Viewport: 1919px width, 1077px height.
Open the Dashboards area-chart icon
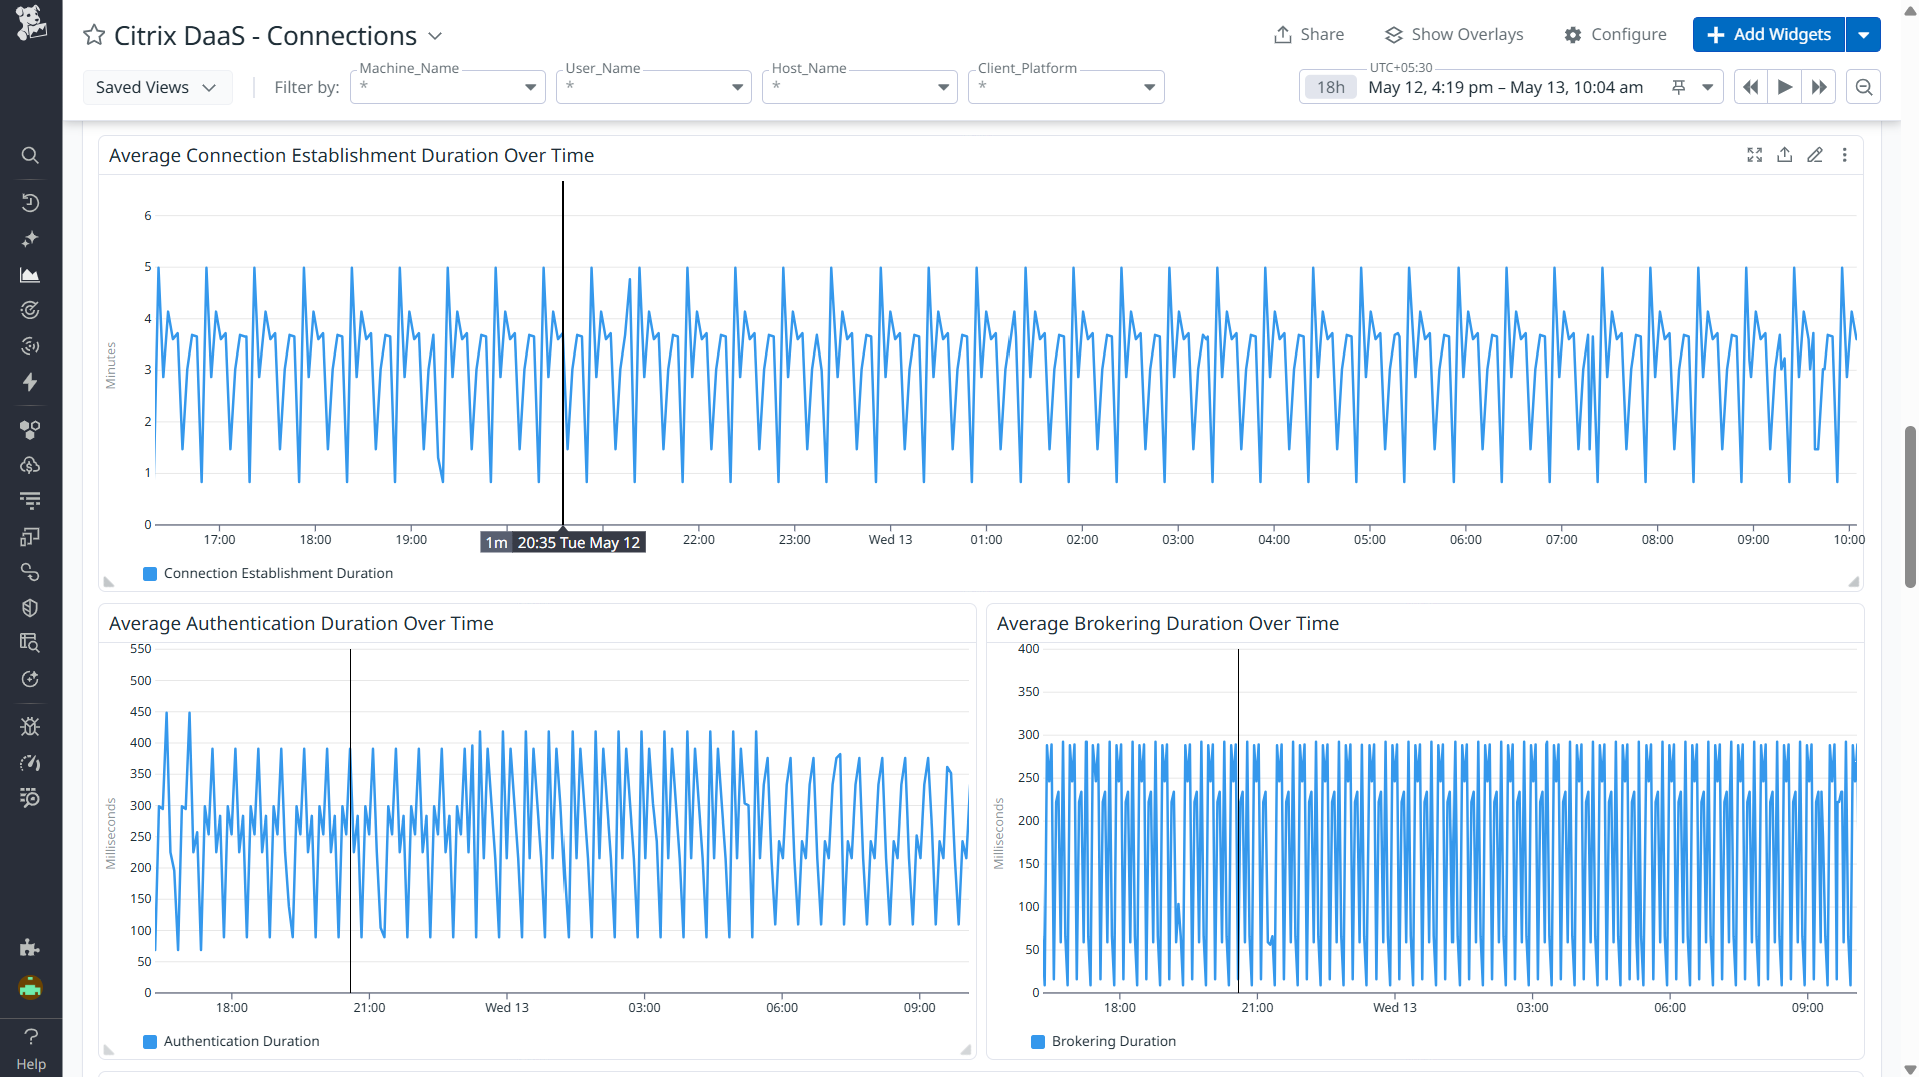tap(30, 275)
